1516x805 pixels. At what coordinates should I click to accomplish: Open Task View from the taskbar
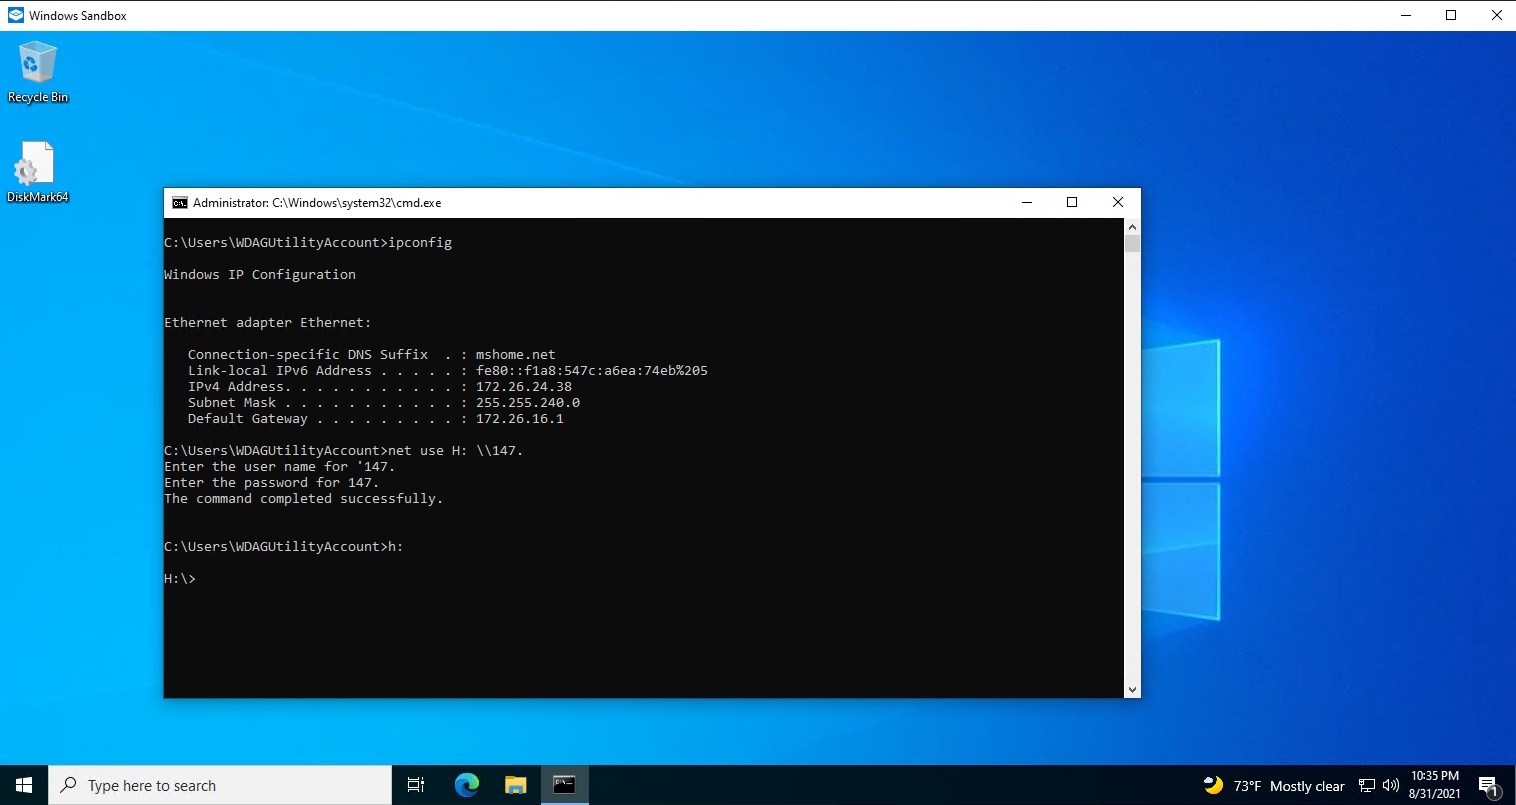pyautogui.click(x=416, y=784)
